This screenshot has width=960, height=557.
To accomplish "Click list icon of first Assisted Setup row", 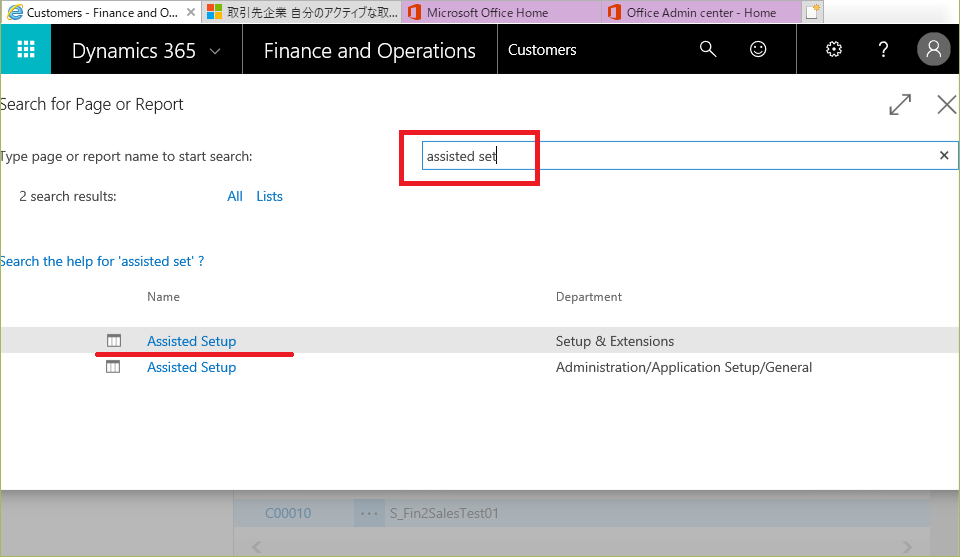I will [x=114, y=340].
